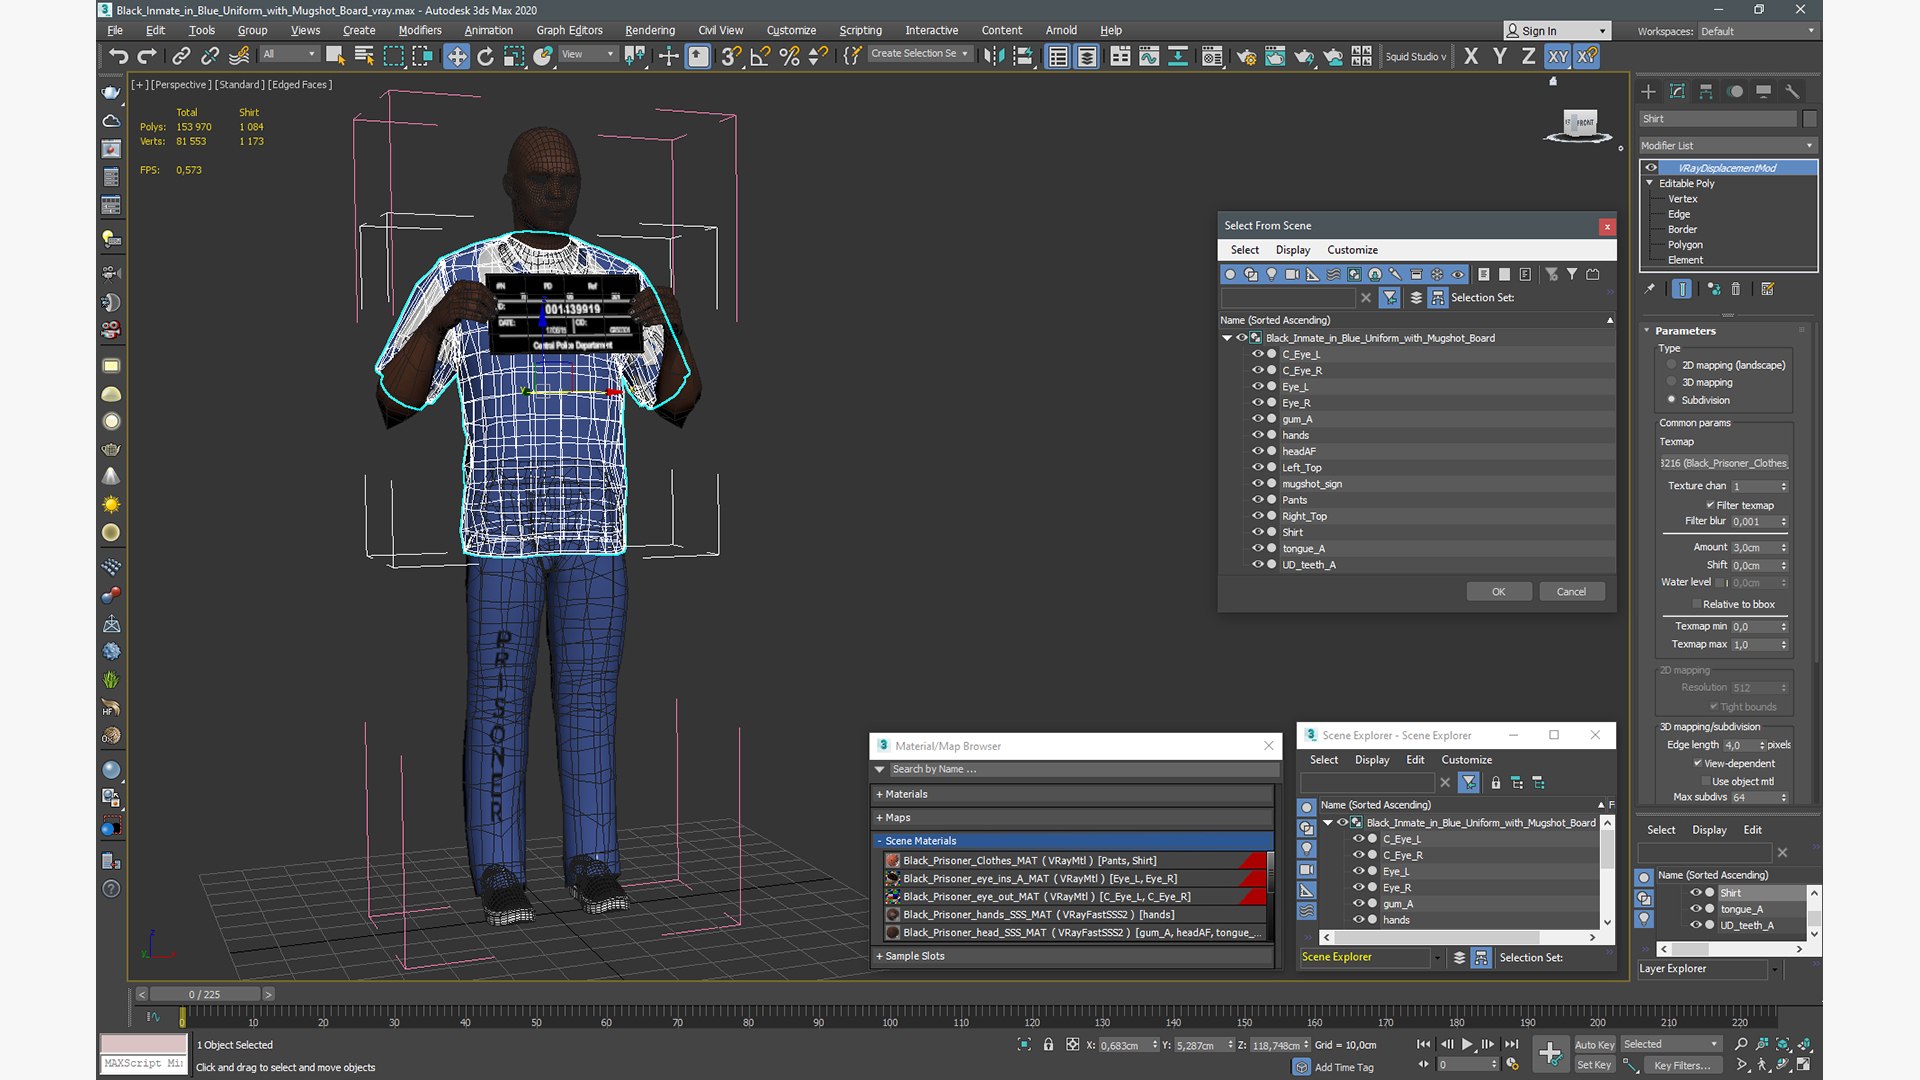
Task: Open the Create panel tab
Action: tap(1648, 91)
